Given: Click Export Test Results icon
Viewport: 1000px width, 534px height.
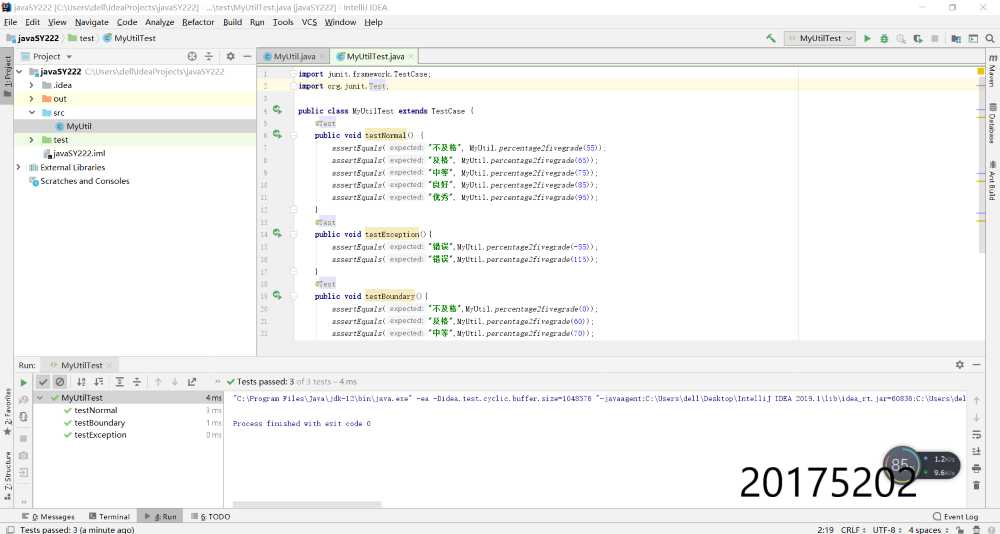Looking at the screenshot, I should coord(192,382).
